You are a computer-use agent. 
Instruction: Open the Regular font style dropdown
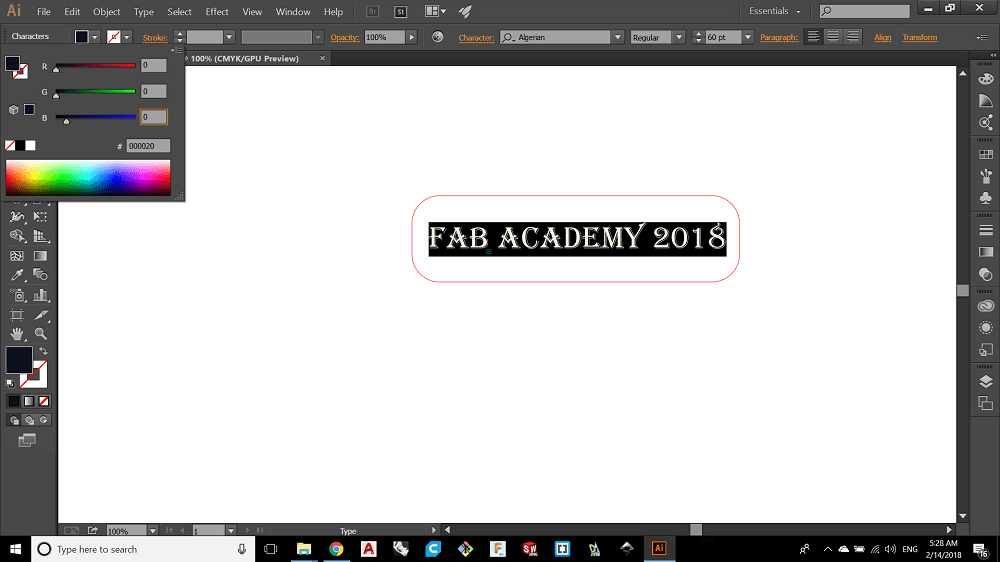point(679,37)
